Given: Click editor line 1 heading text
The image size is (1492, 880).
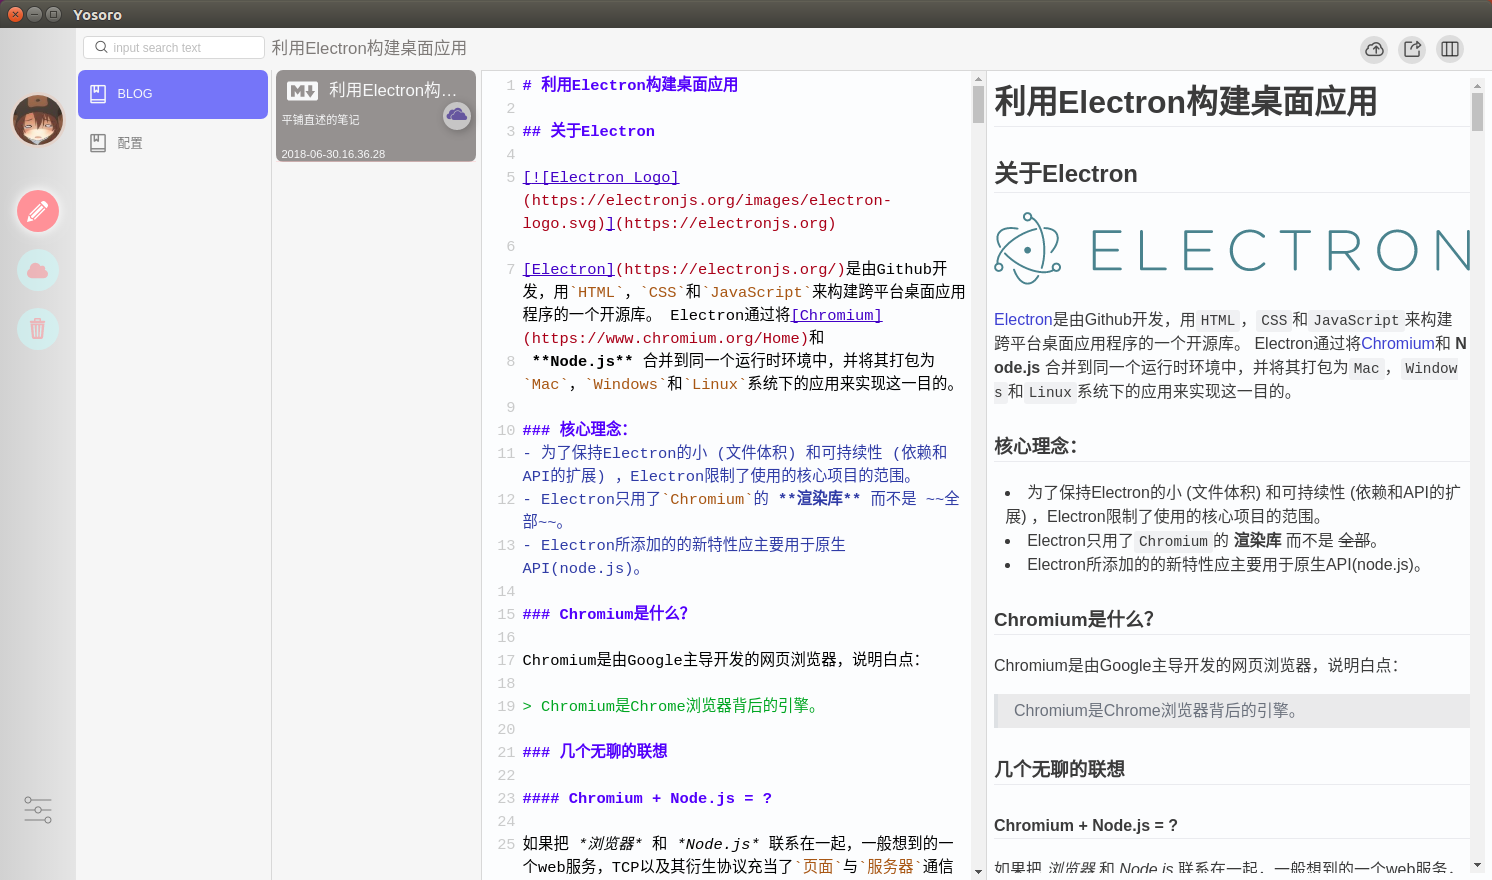Looking at the screenshot, I should [x=630, y=85].
